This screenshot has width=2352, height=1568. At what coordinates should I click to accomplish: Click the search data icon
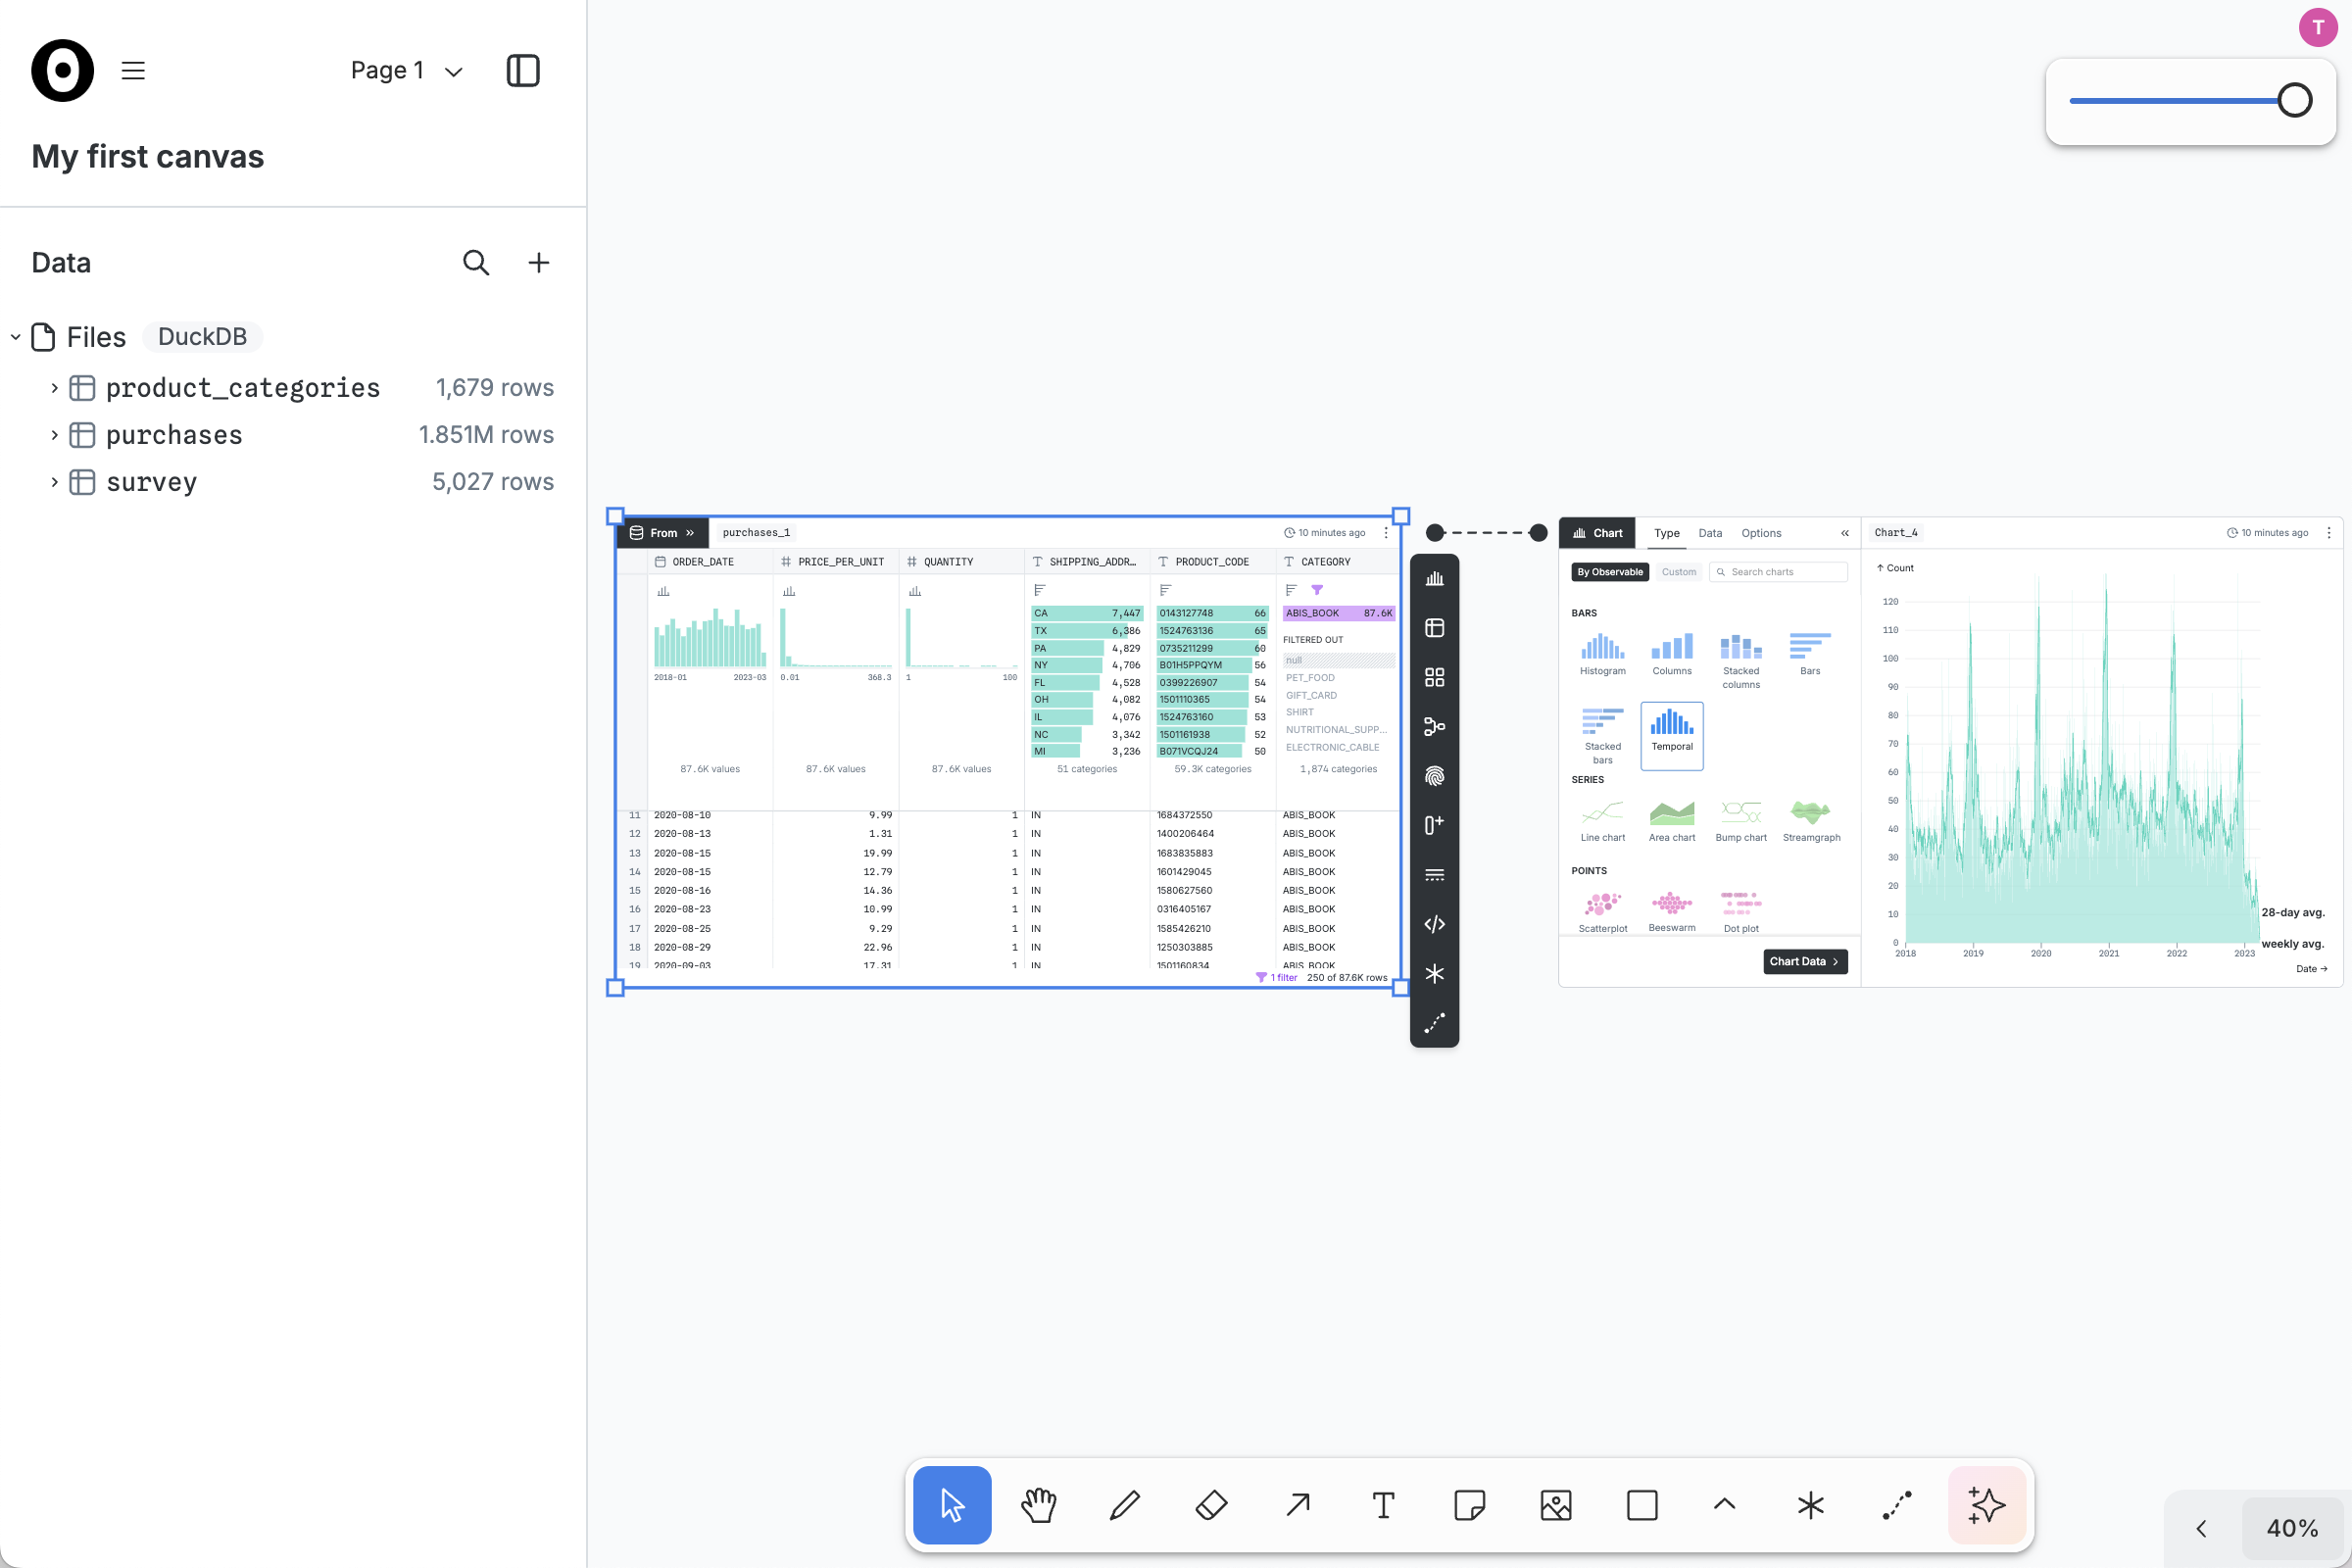coord(476,263)
